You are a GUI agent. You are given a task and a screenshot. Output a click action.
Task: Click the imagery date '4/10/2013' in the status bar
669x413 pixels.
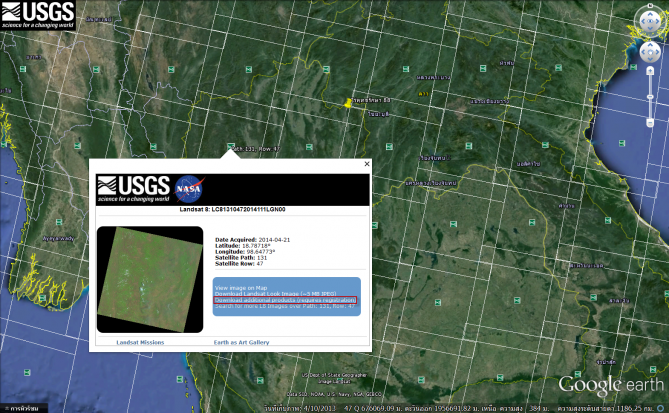pos(320,408)
